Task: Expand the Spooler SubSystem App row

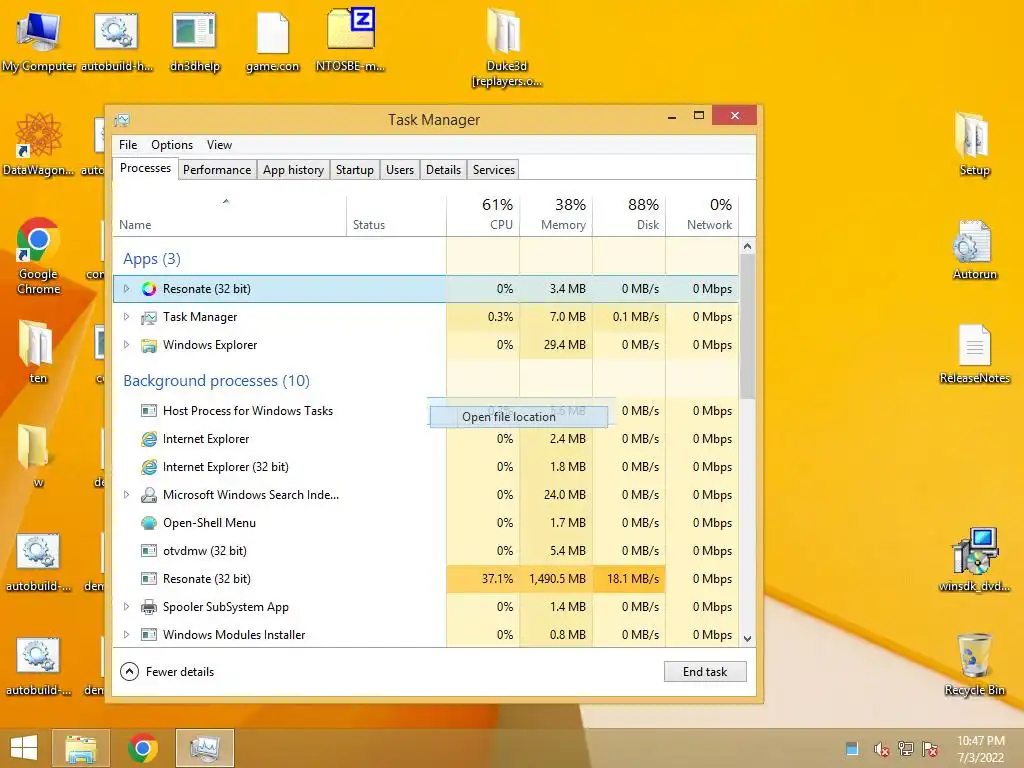Action: 127,607
